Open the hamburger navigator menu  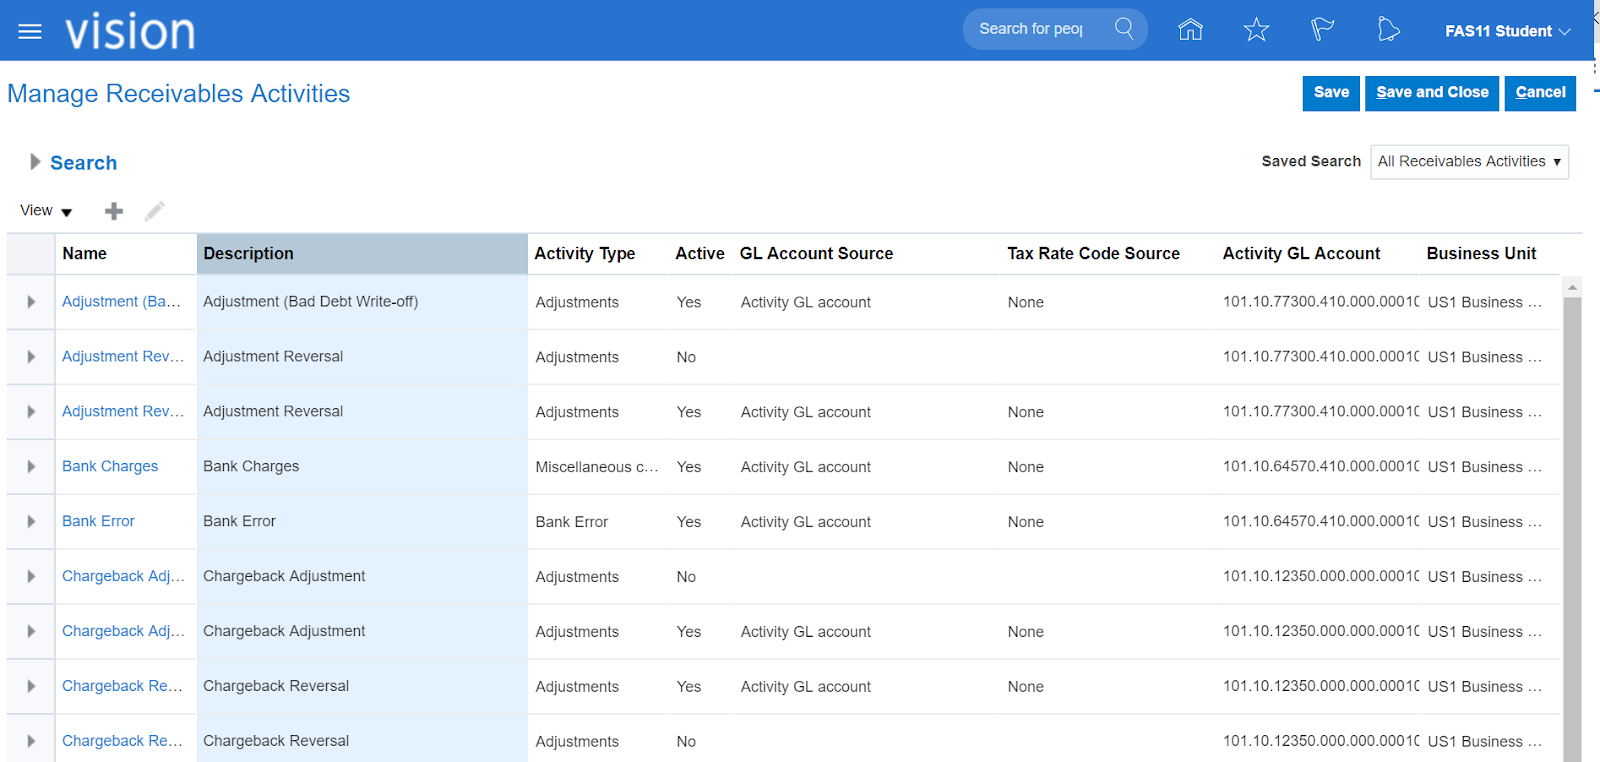tap(30, 31)
